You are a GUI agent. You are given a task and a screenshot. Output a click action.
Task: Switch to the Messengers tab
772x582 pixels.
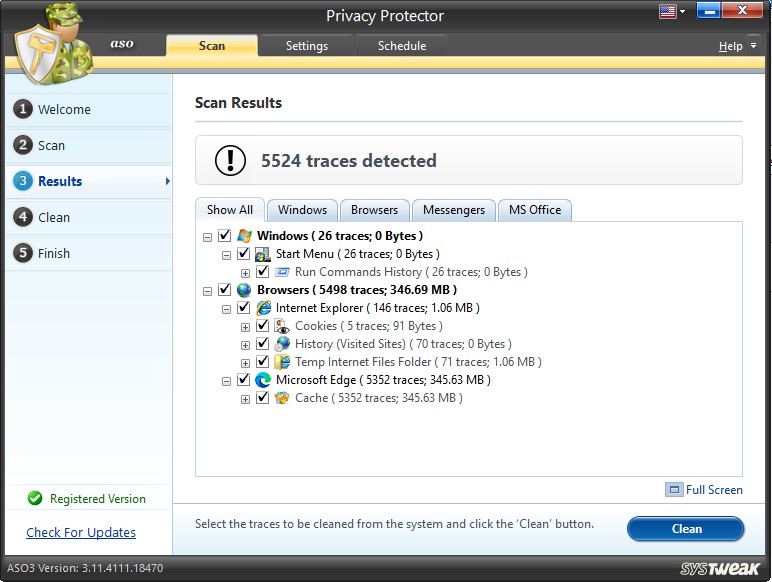(453, 210)
